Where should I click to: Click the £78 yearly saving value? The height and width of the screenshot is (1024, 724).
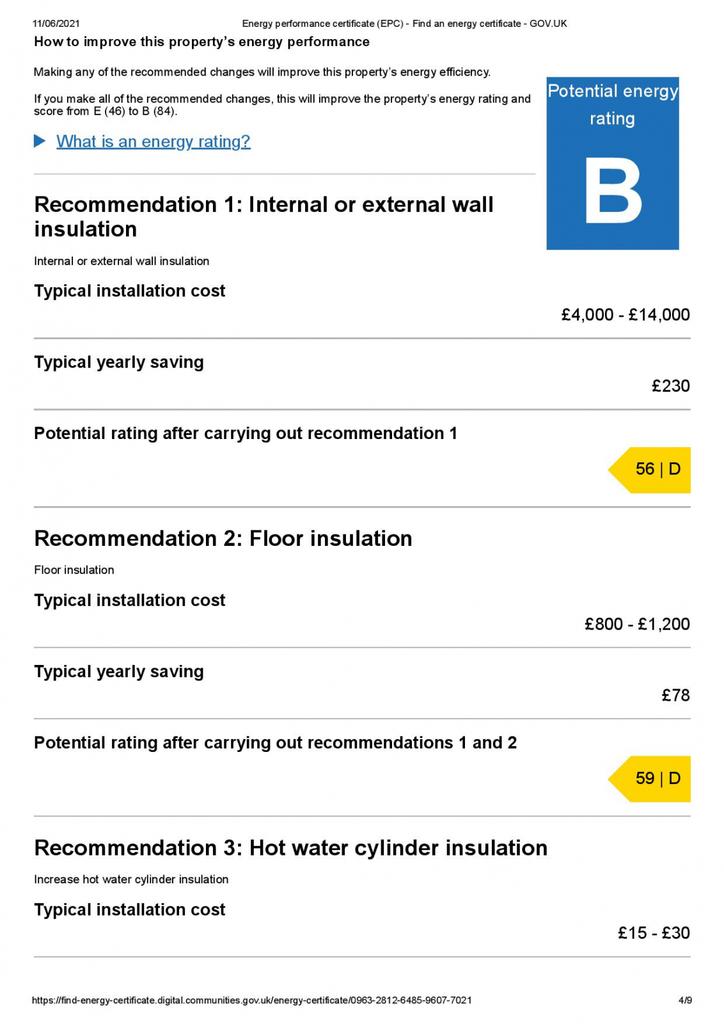[676, 696]
